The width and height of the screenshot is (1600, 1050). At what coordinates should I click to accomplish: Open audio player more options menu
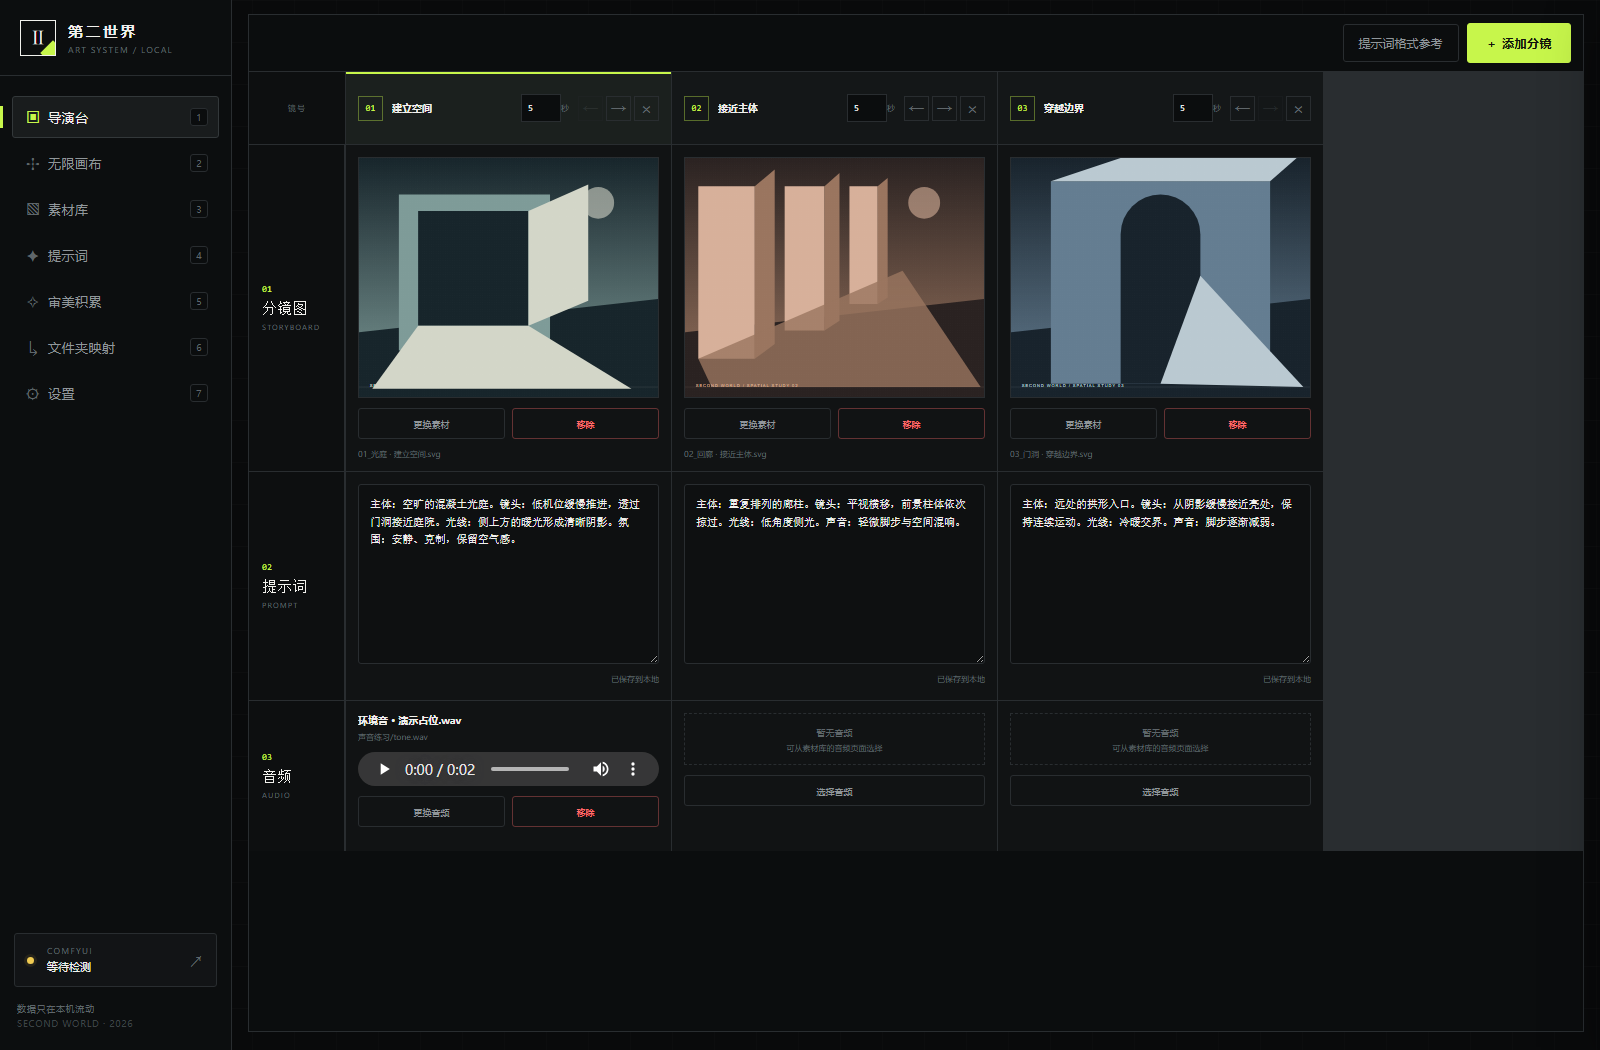(x=633, y=769)
